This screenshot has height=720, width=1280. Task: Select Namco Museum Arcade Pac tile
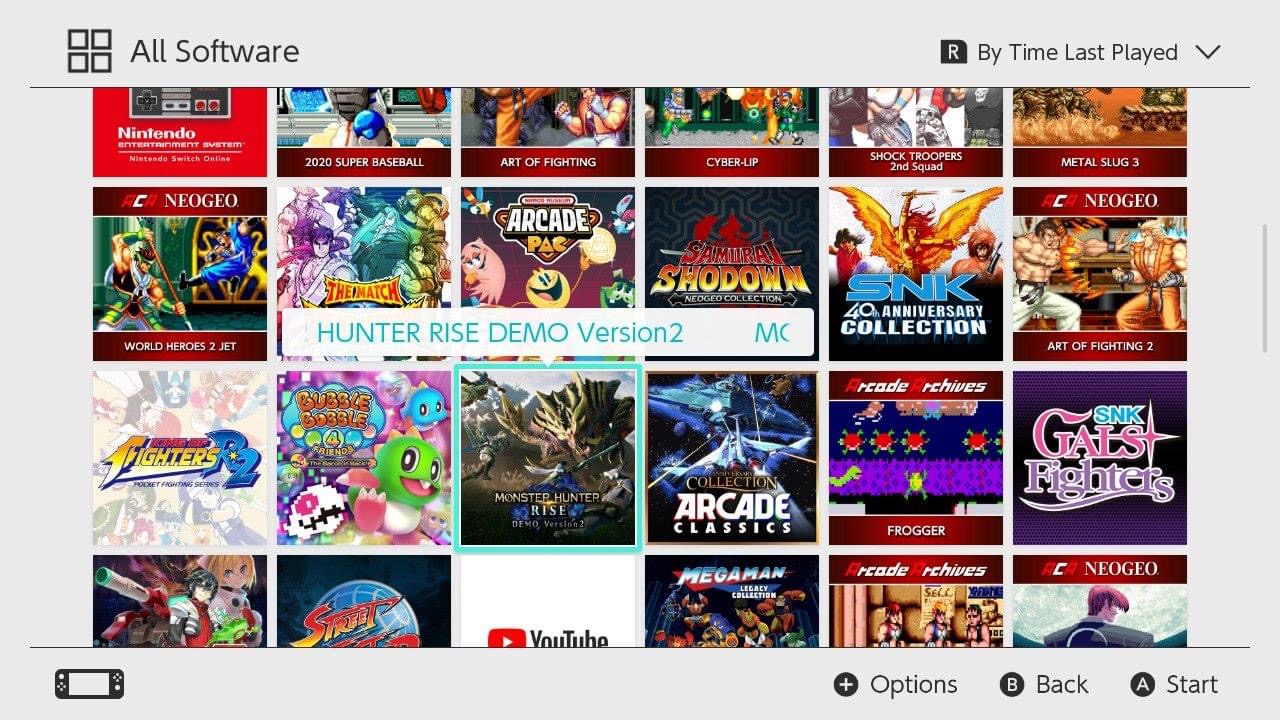coord(548,274)
